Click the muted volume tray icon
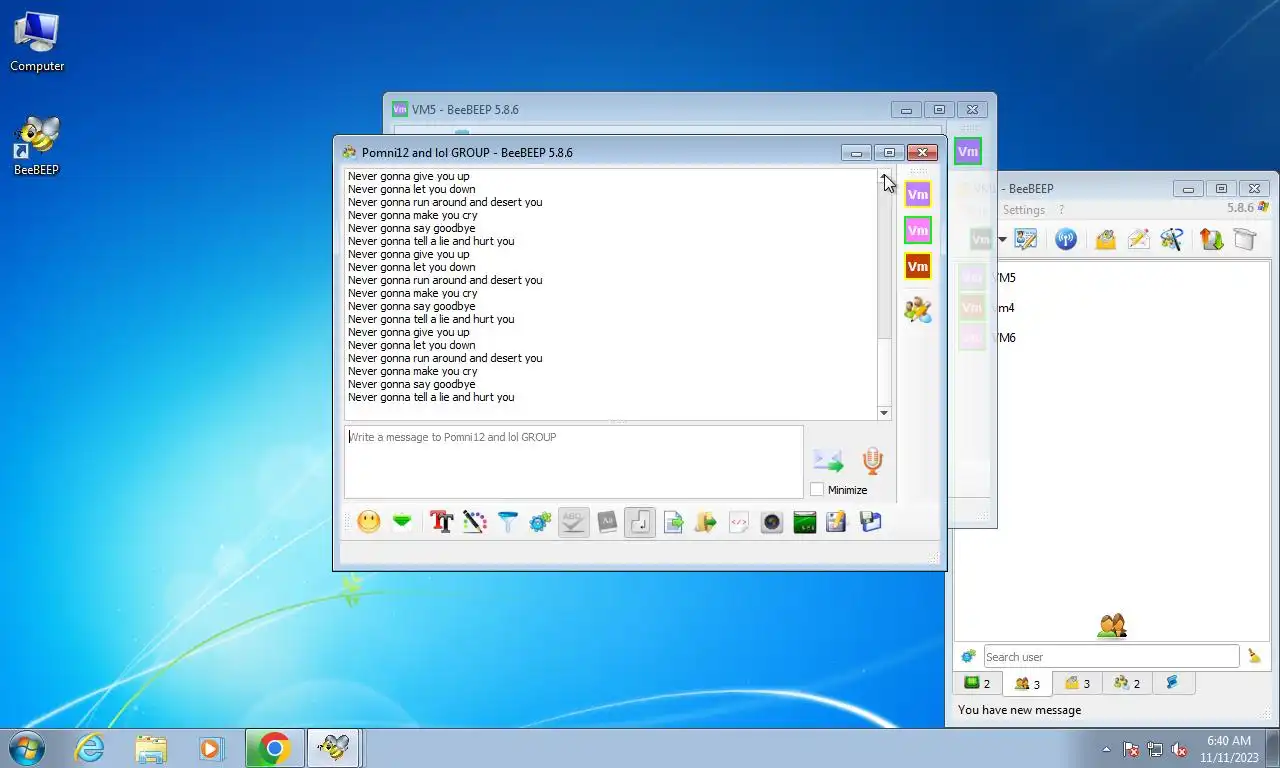 click(1179, 749)
